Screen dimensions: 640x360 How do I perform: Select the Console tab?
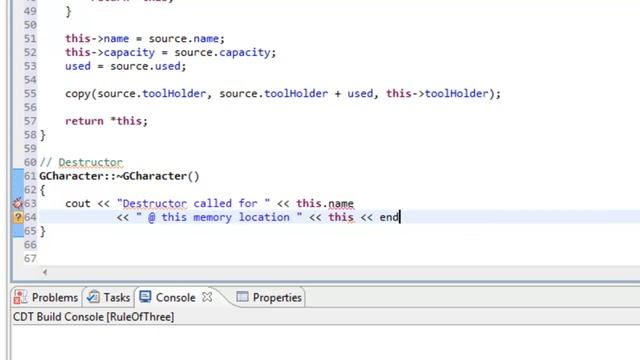point(176,298)
